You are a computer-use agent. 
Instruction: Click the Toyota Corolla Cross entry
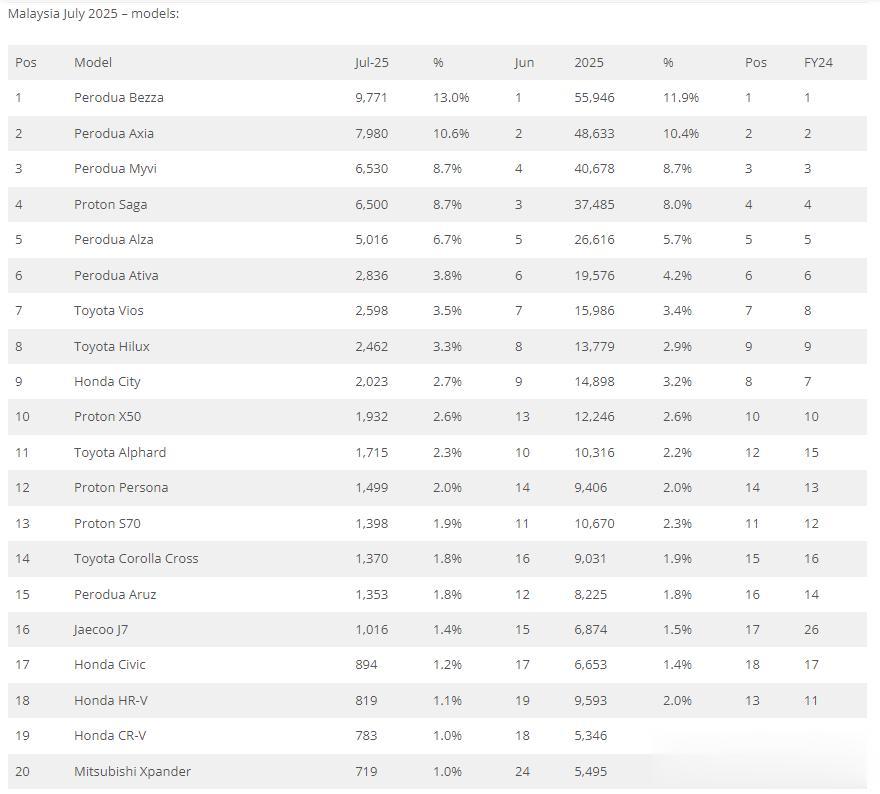point(136,558)
